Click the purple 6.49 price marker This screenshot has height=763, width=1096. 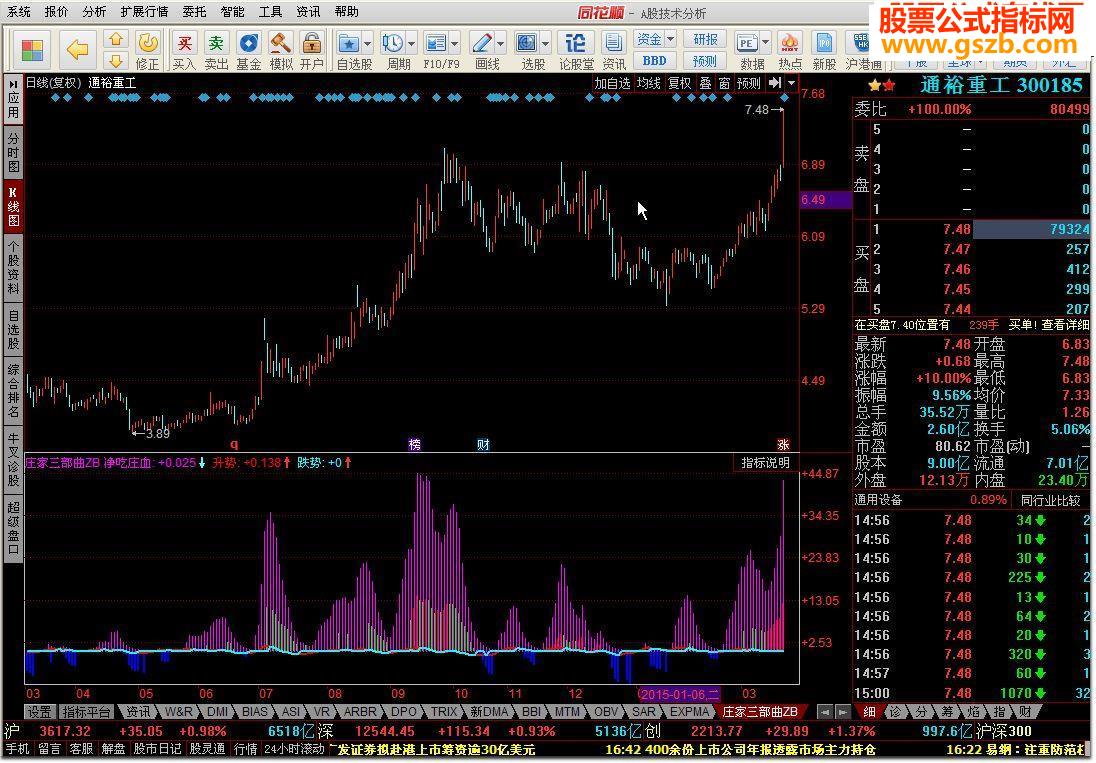click(x=826, y=201)
